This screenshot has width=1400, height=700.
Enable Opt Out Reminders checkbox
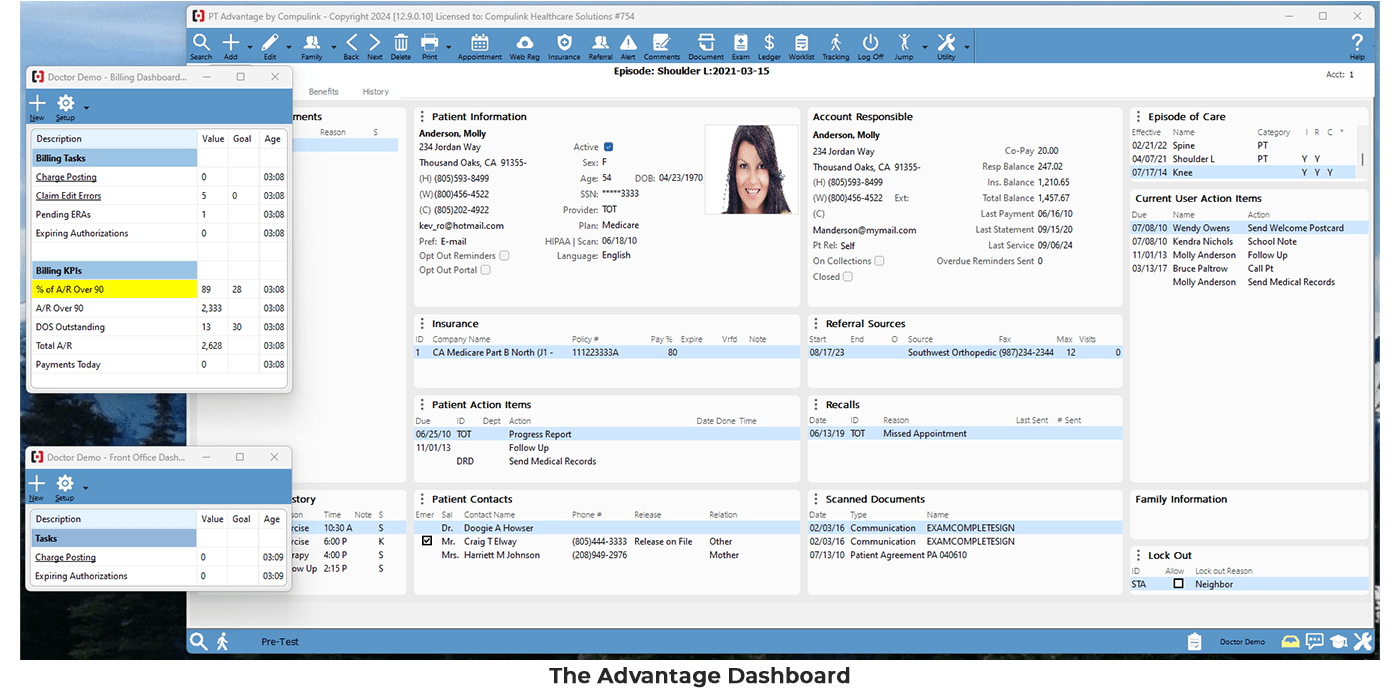[x=506, y=255]
